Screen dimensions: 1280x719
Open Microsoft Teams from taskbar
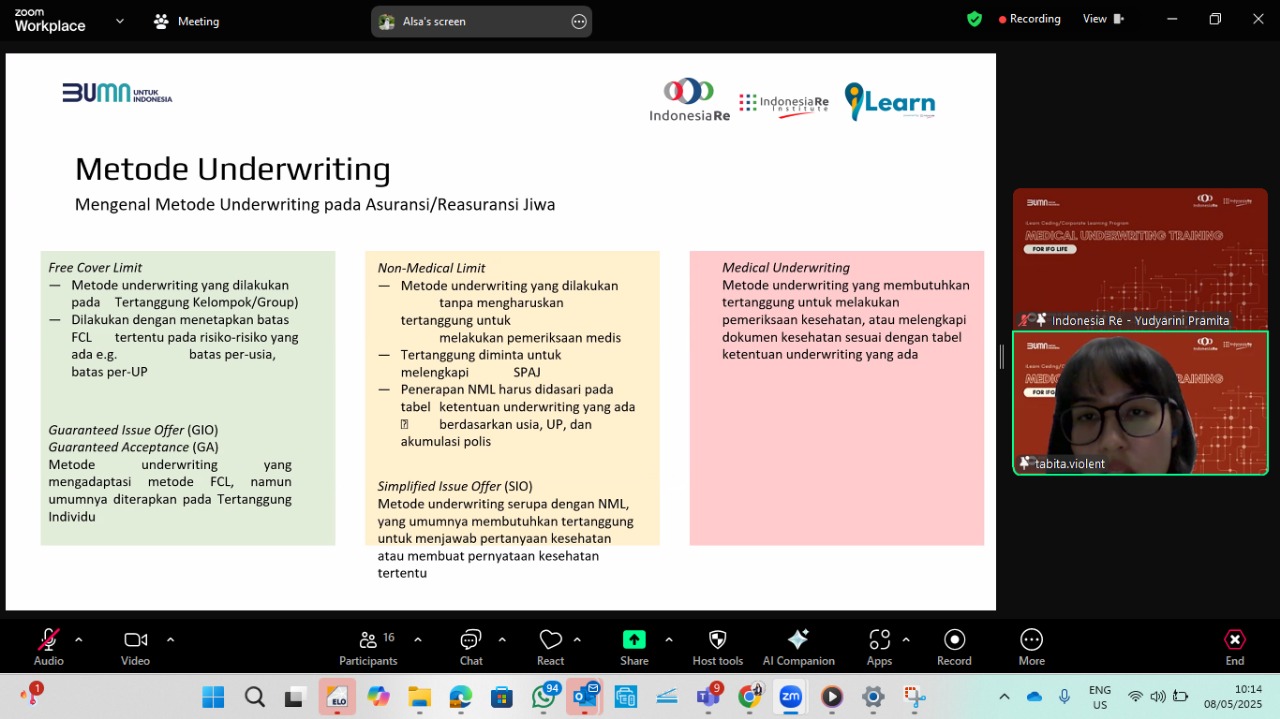pyautogui.click(x=708, y=696)
